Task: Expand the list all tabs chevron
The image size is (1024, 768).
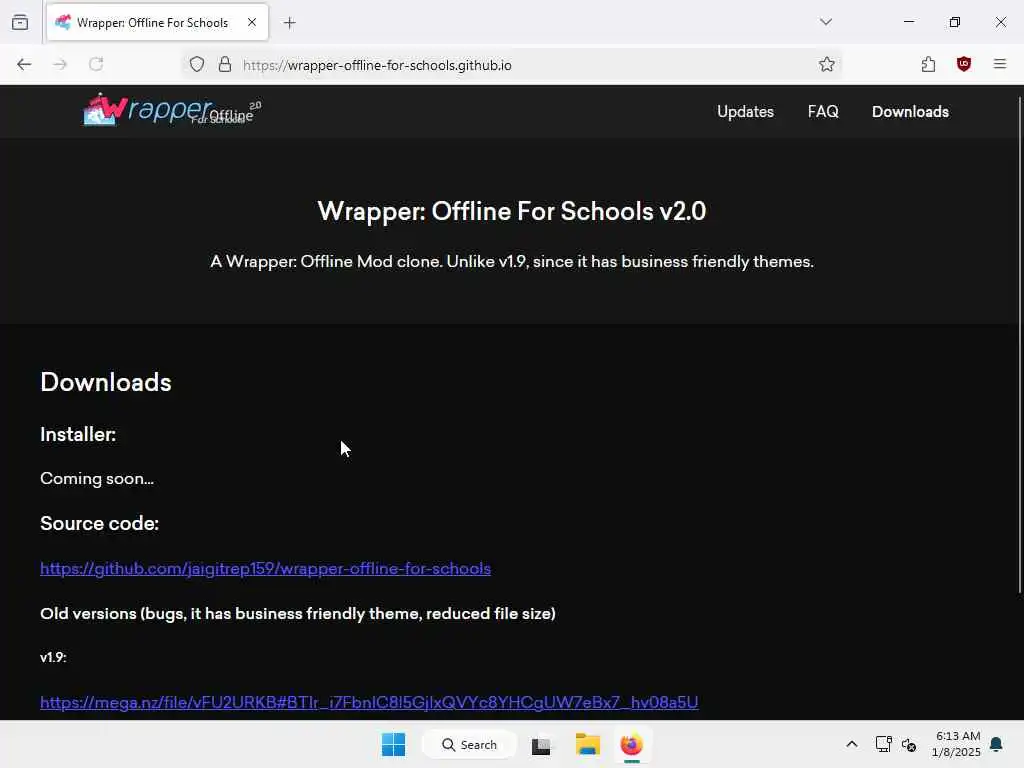Action: click(x=826, y=22)
